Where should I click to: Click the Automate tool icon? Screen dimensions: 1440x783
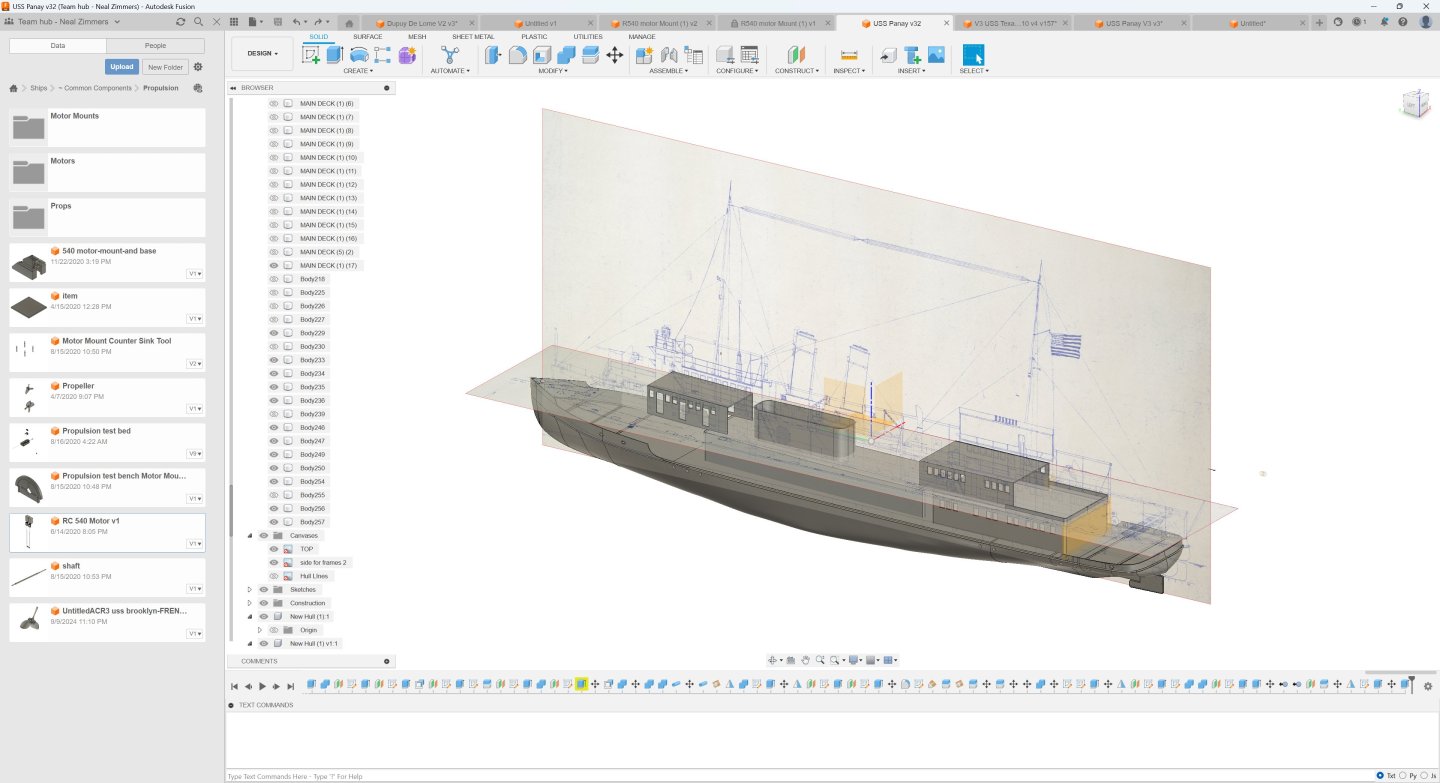[x=450, y=55]
